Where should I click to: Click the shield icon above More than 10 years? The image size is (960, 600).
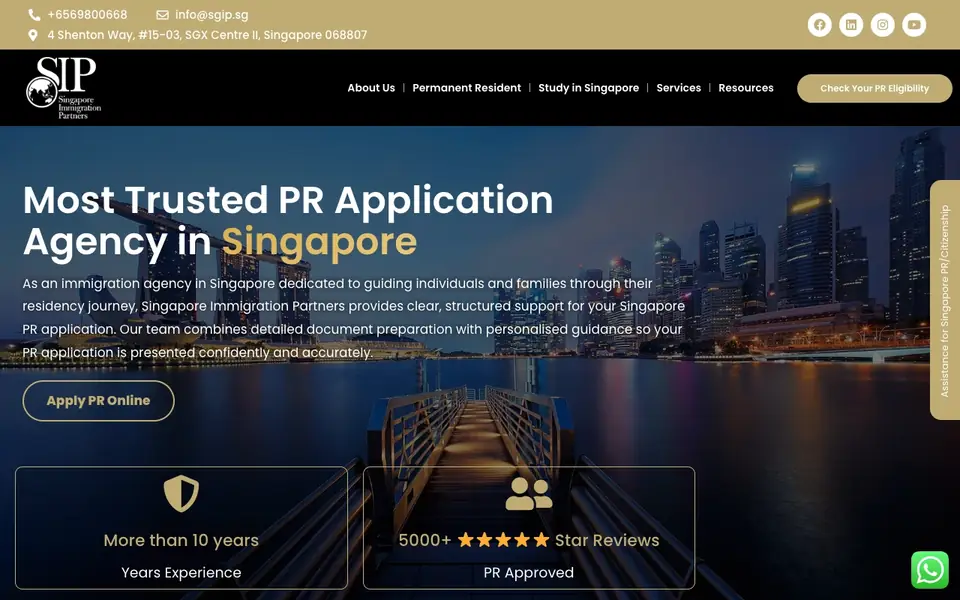pyautogui.click(x=181, y=494)
